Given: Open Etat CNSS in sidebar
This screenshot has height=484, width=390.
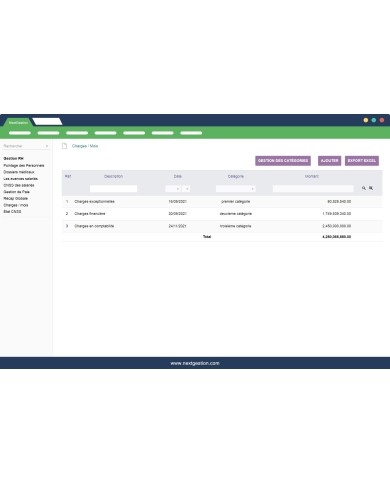Looking at the screenshot, I should tap(12, 211).
